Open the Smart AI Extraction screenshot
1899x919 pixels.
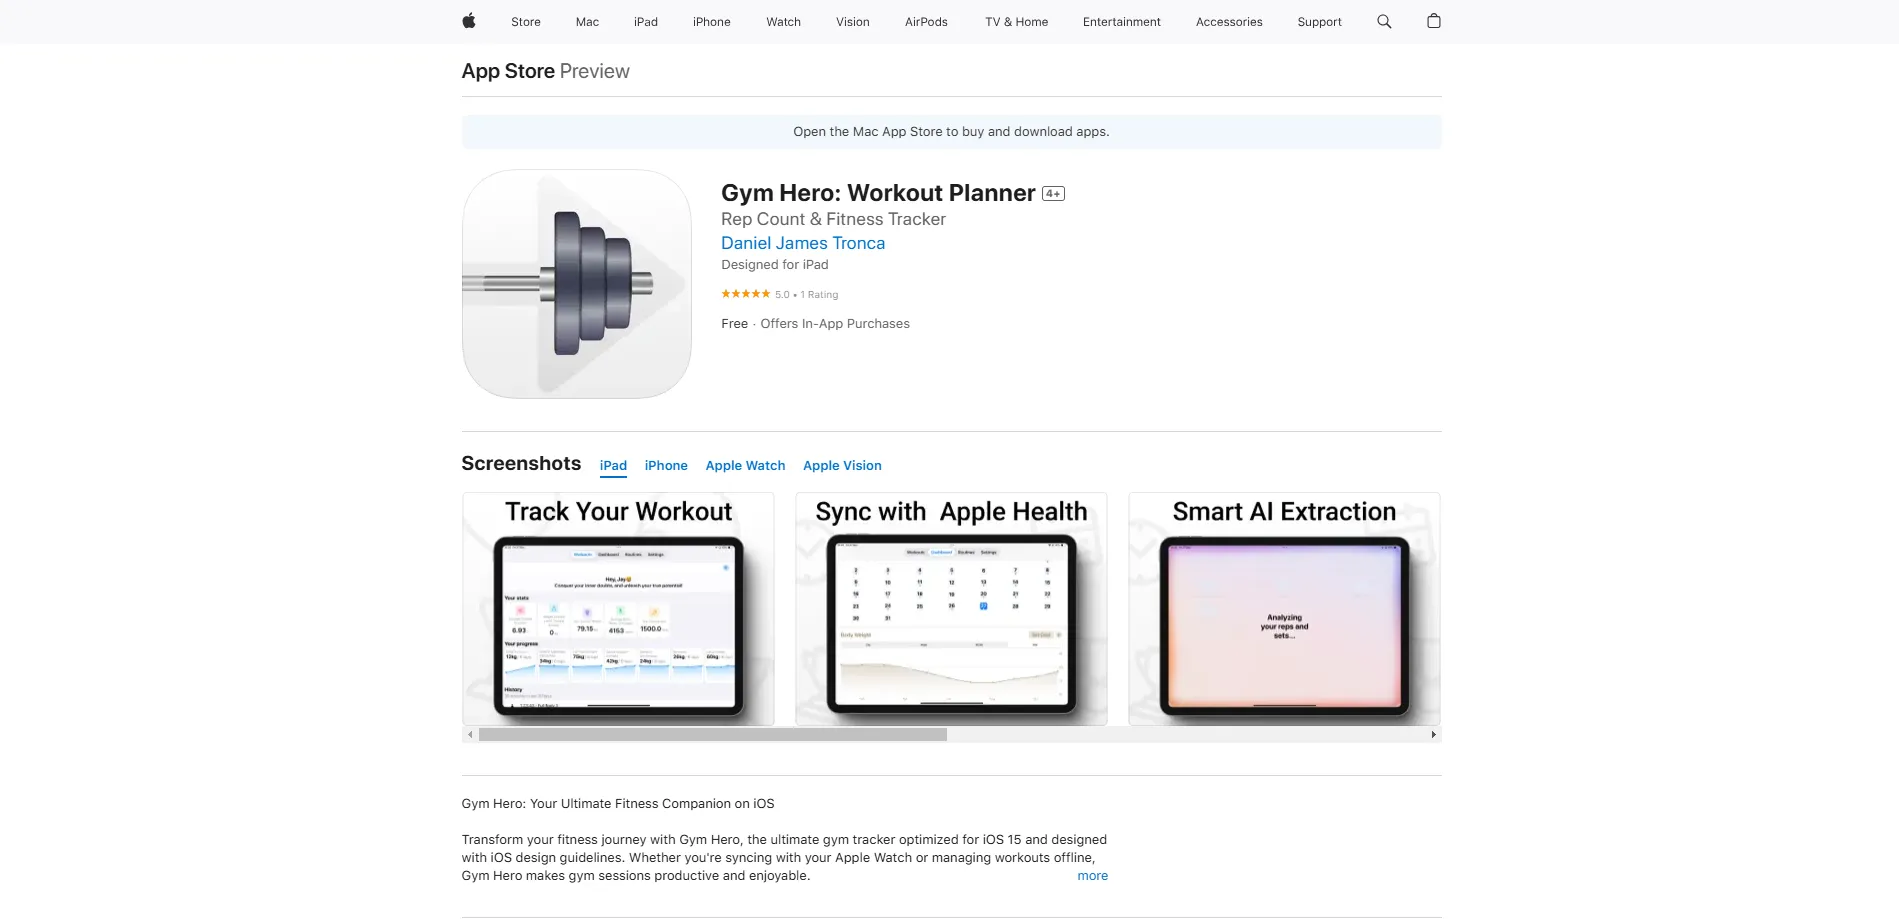coord(1284,609)
